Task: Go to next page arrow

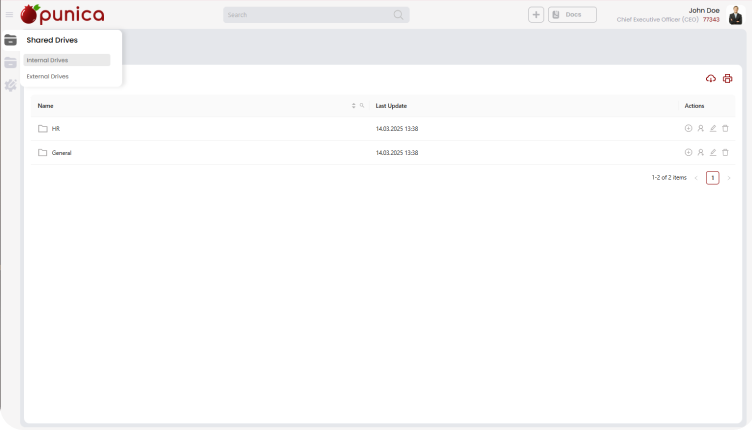Action: pos(729,178)
